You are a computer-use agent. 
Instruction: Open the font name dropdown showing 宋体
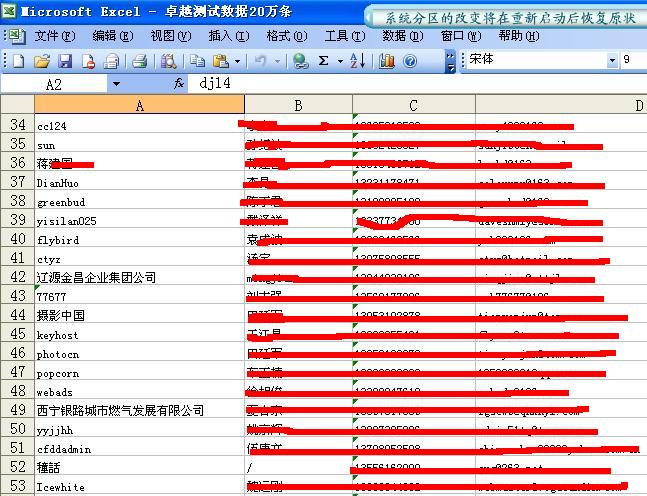612,60
